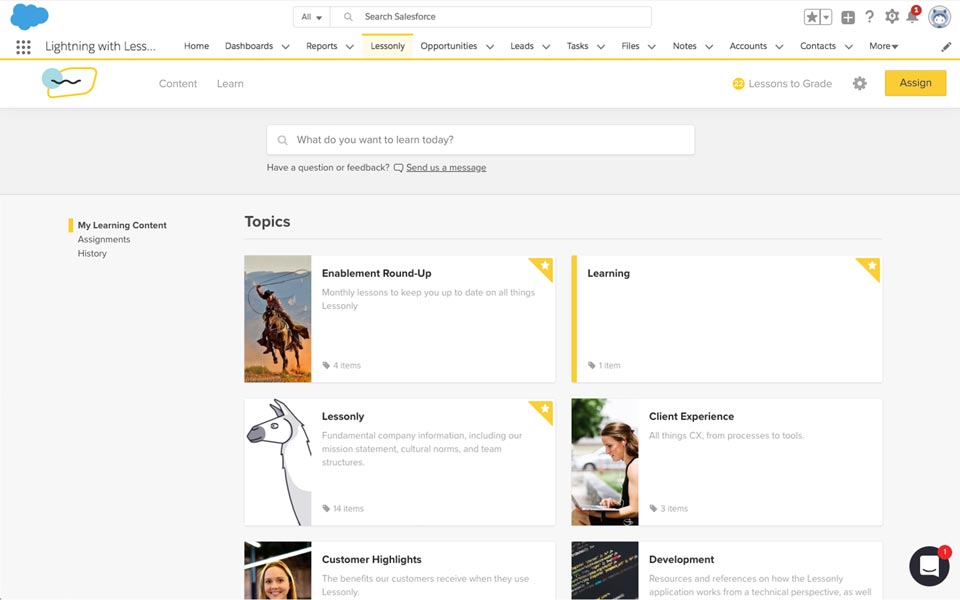
Task: Click the tag icon beside 3 items
Action: click(x=653, y=509)
